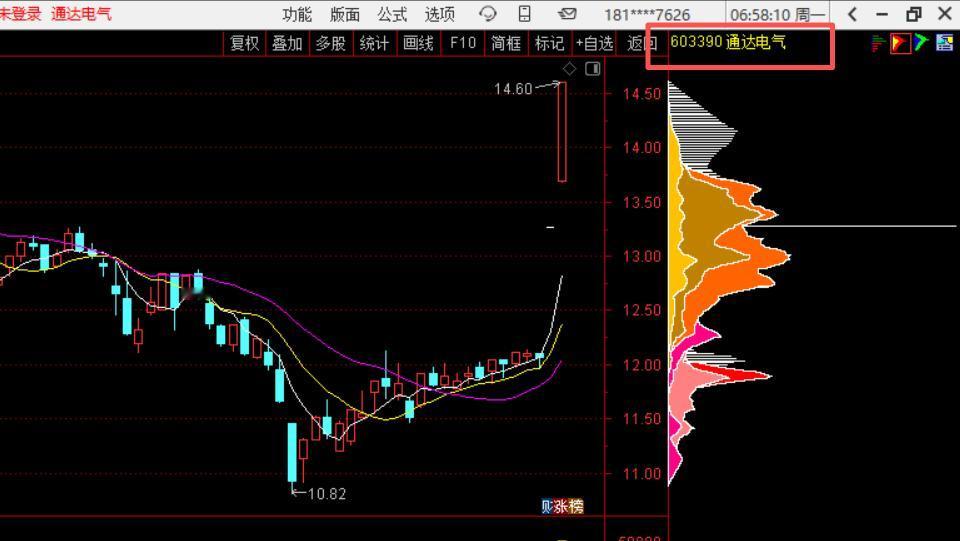Click the 14.50 price axis label
The width and height of the screenshot is (960, 541).
(642, 94)
